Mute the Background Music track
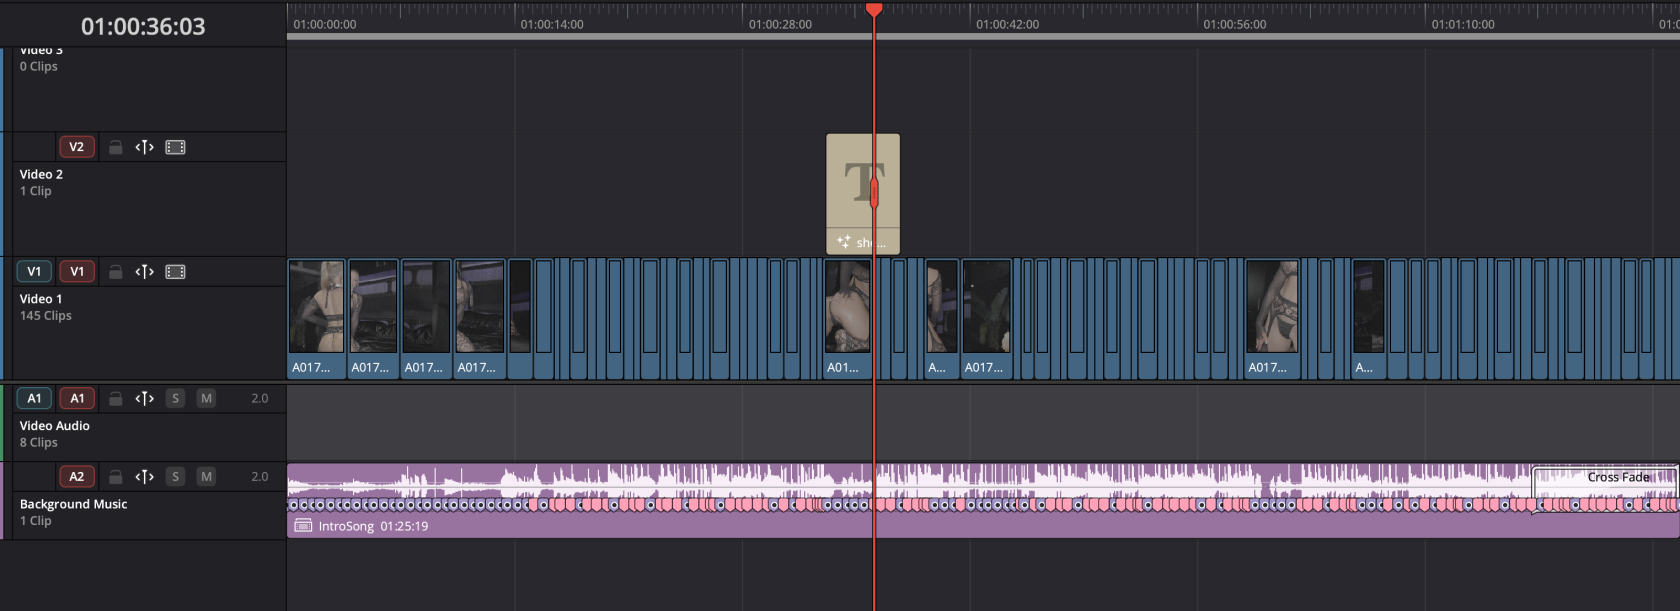The height and width of the screenshot is (611, 1680). coord(206,477)
